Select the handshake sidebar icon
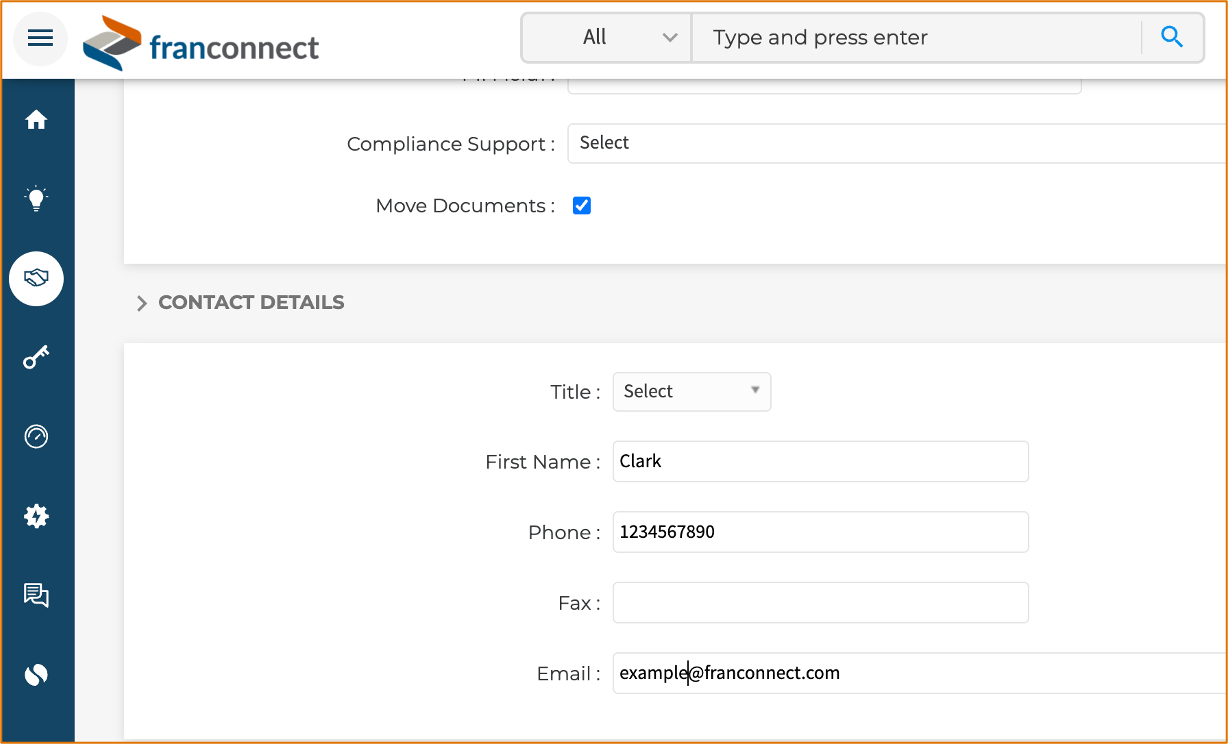1228x744 pixels. 37,278
